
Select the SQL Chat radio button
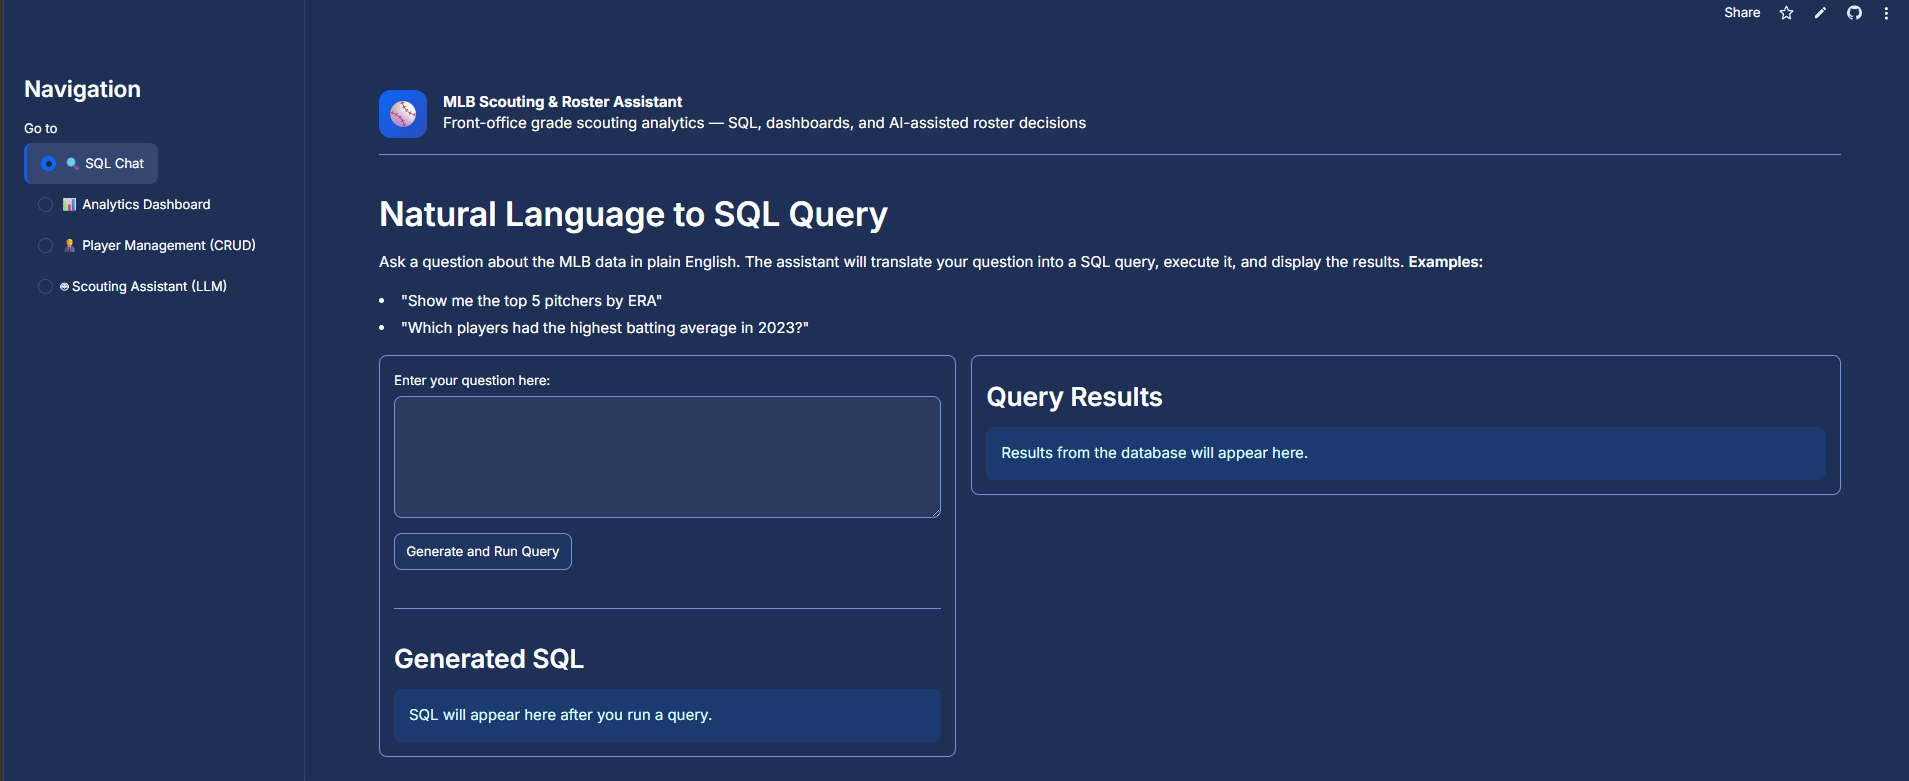[48, 163]
